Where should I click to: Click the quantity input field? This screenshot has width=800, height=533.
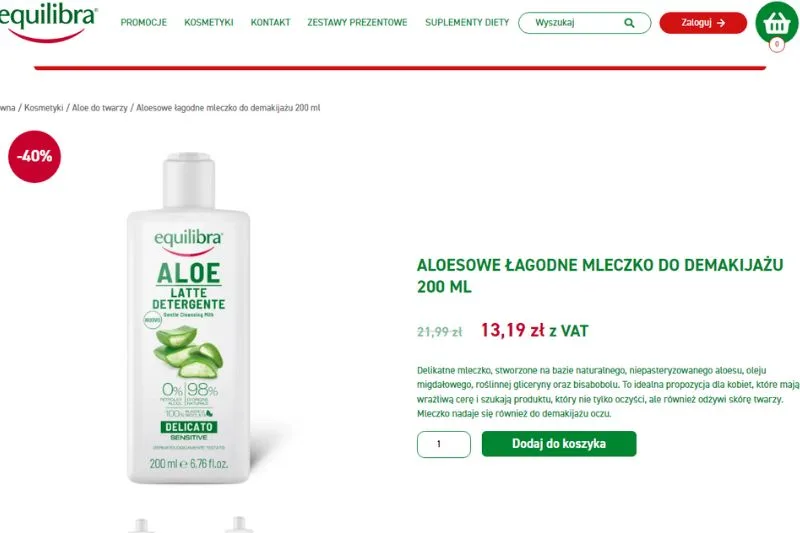[444, 444]
